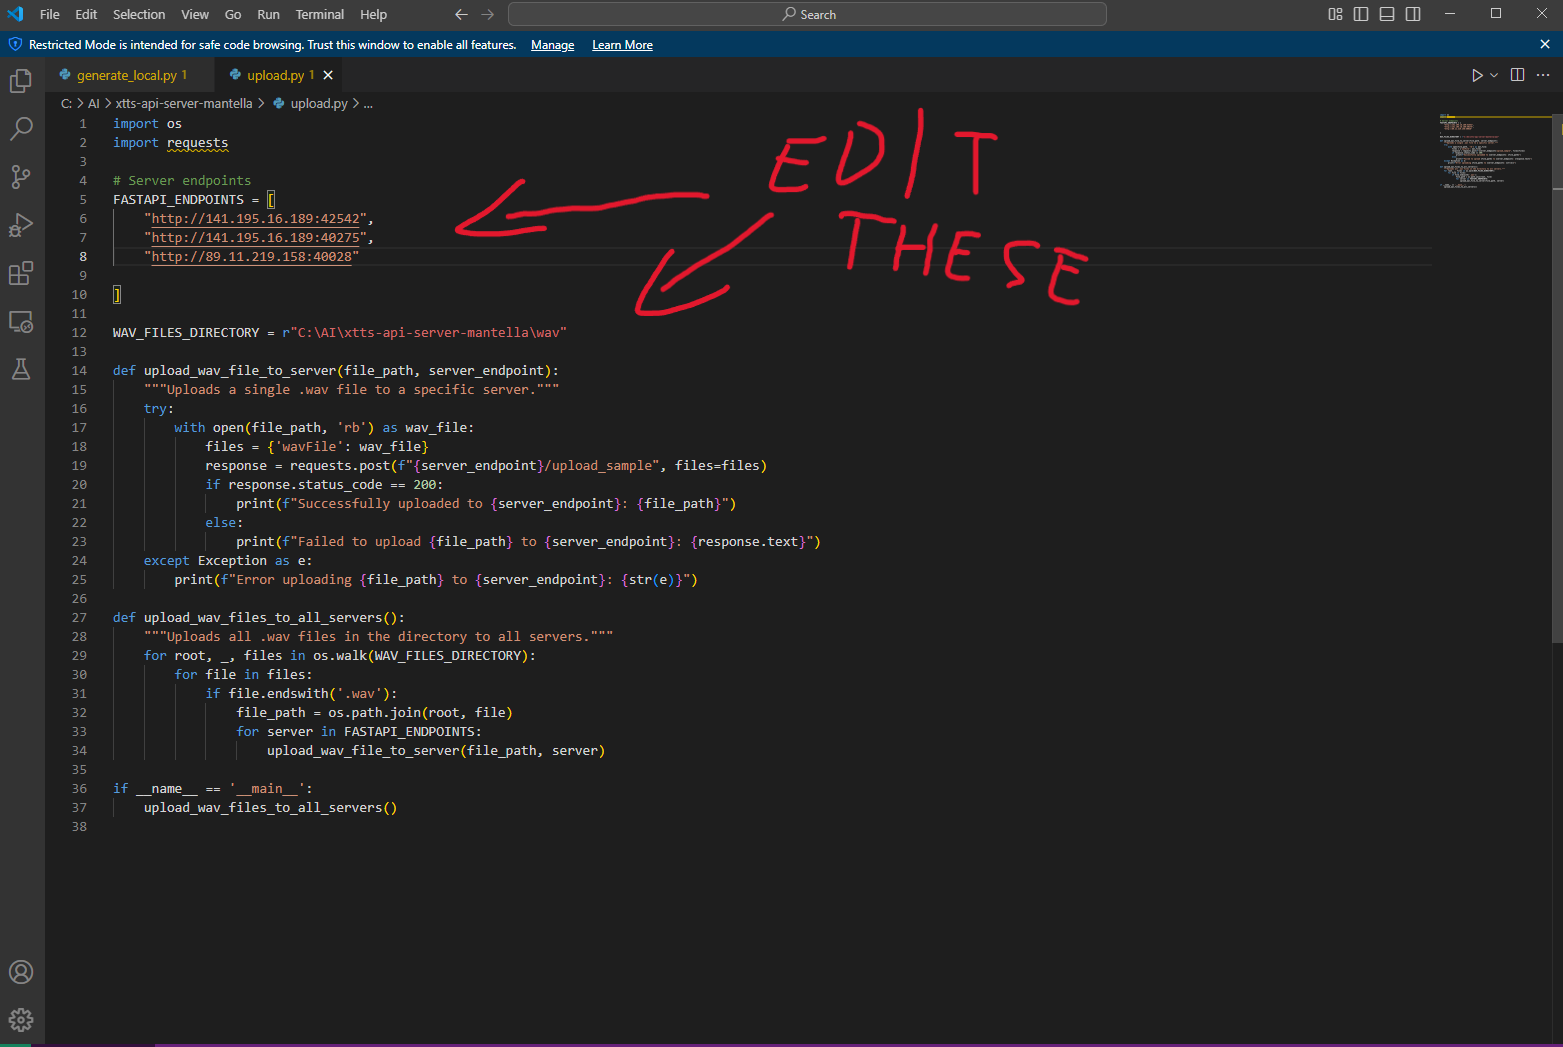Open the Explorer view in activity bar
This screenshot has height=1047, width=1563.
coord(21,81)
